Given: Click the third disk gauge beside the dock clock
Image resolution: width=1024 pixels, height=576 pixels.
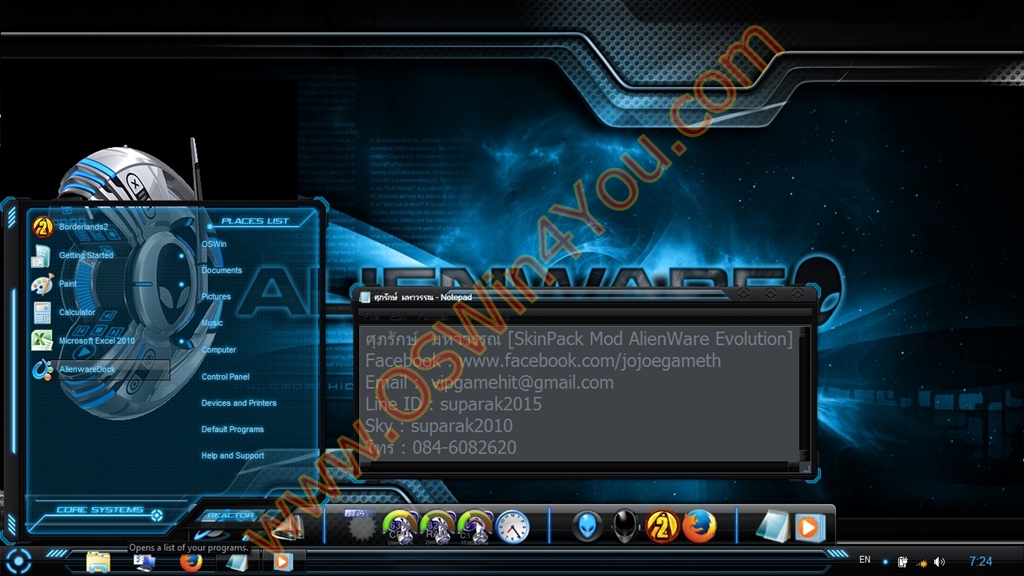Looking at the screenshot, I should pos(475,526).
